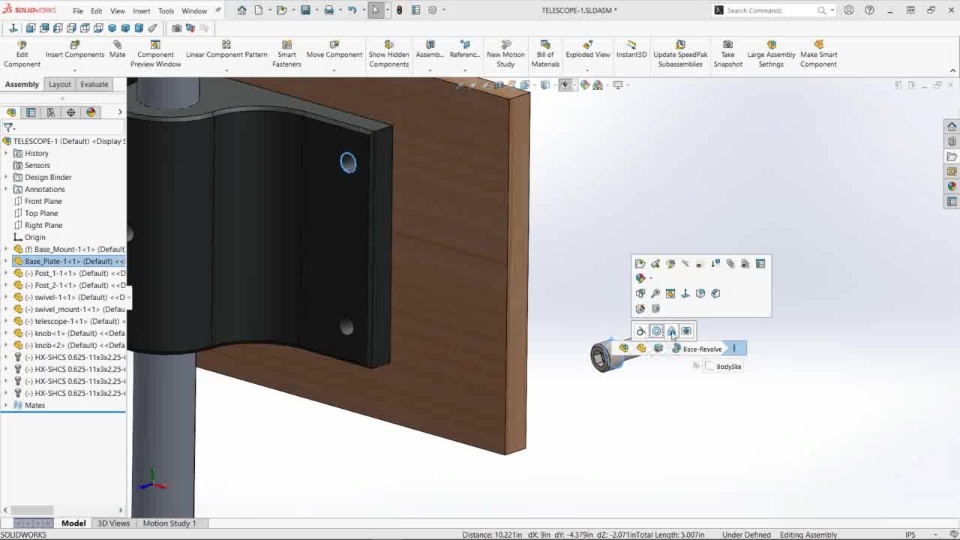Expand the Design Binder node

click(6, 177)
